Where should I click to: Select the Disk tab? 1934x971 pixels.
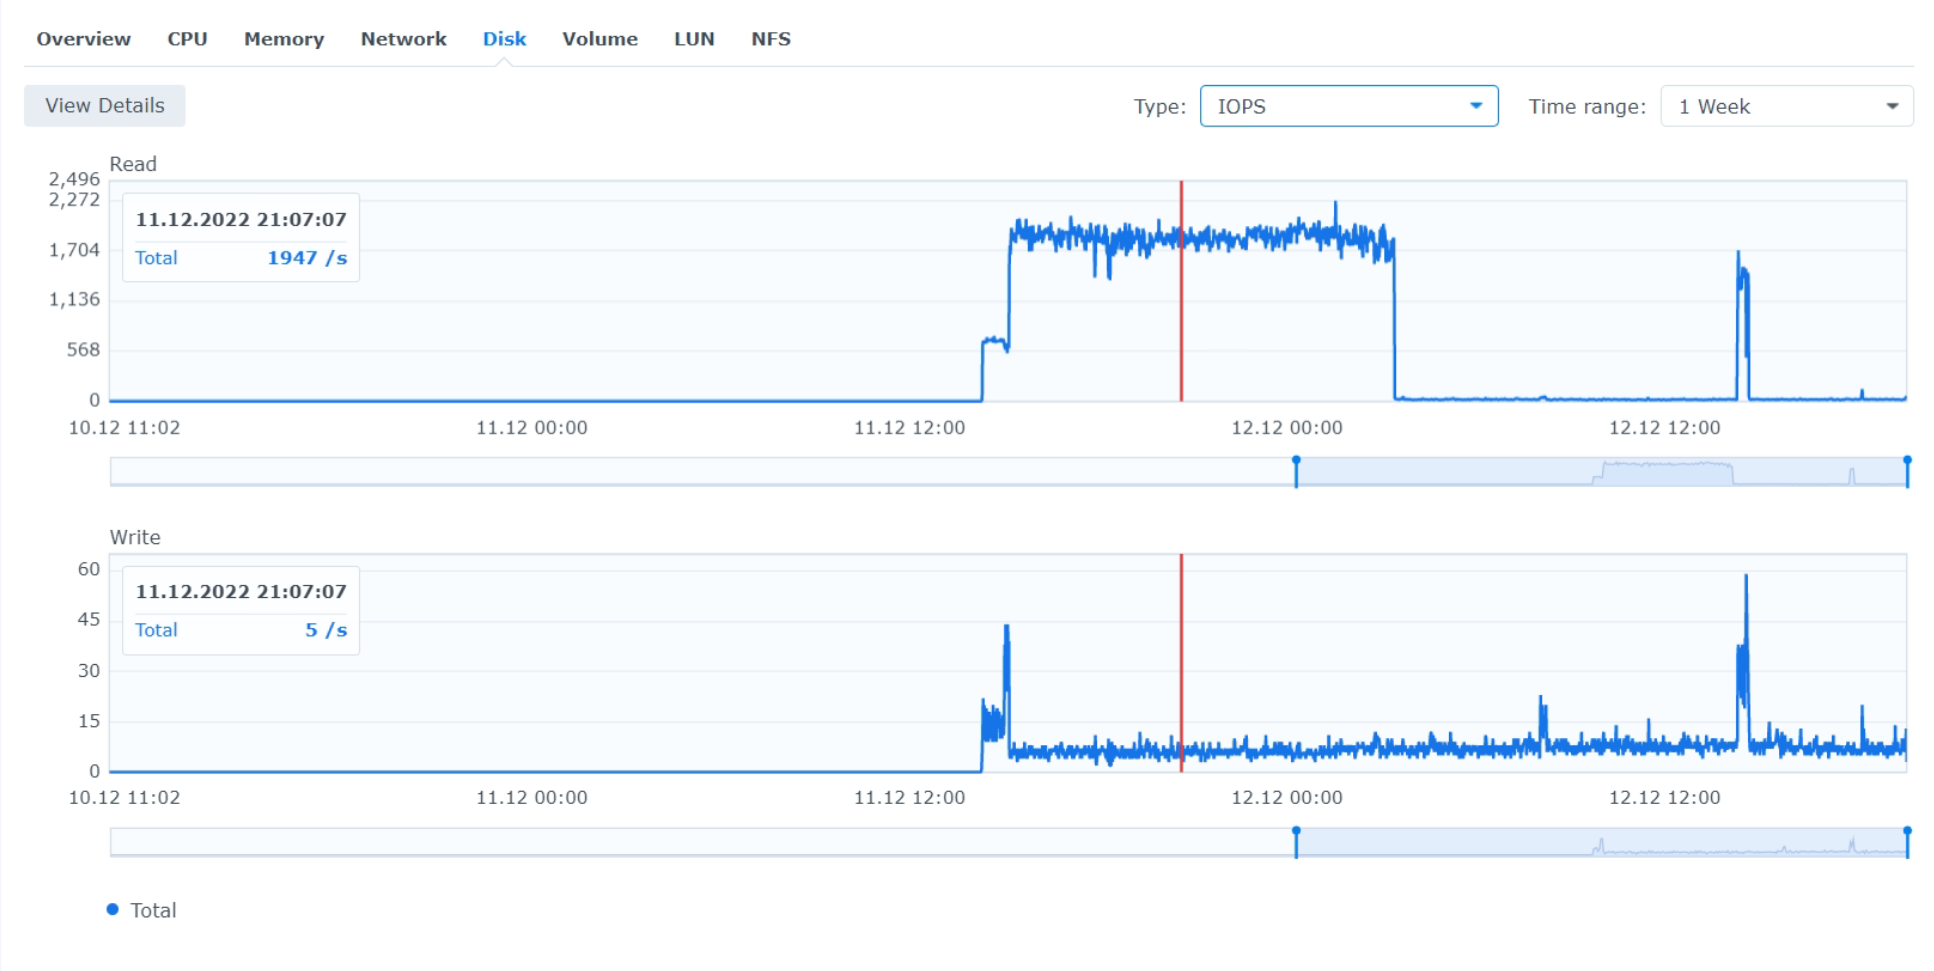tap(504, 39)
